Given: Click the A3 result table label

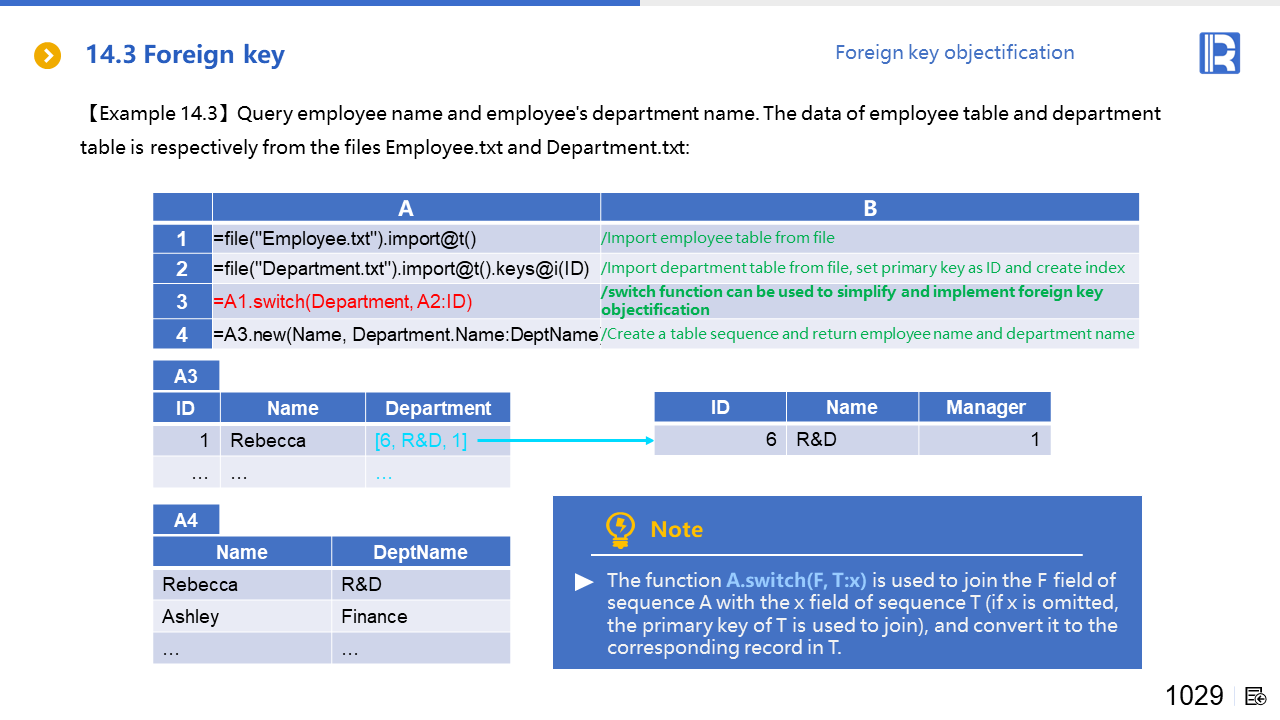Looking at the screenshot, I should coord(186,376).
